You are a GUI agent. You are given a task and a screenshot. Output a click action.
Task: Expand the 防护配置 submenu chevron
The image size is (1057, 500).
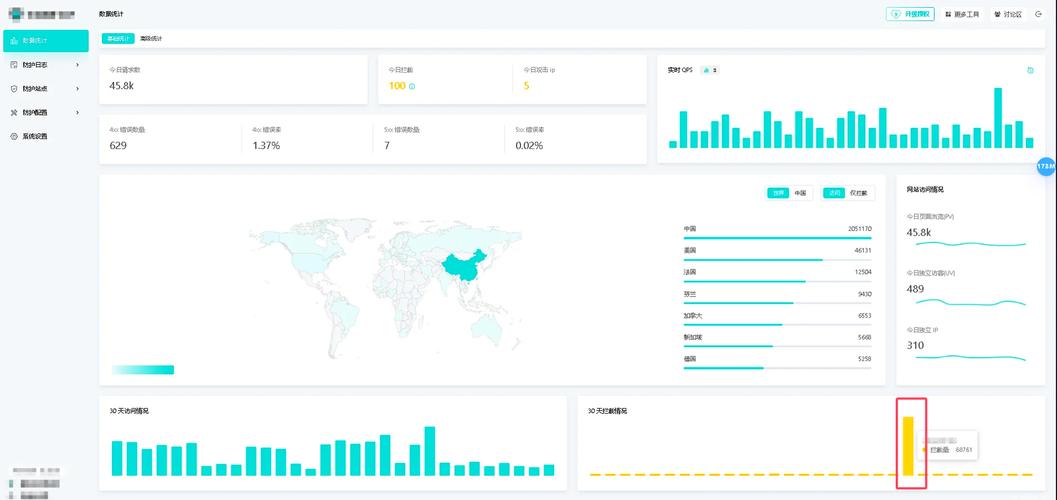[x=77, y=112]
